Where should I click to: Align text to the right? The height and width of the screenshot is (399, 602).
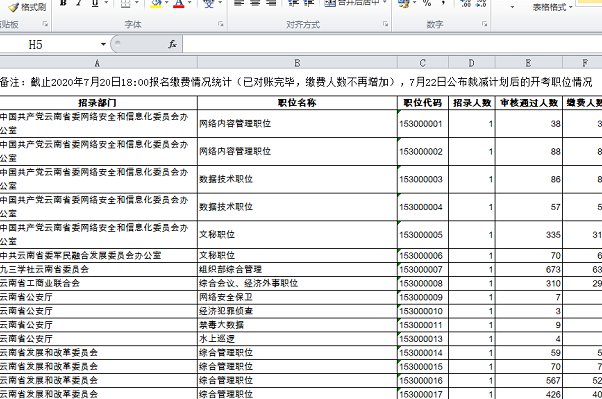click(x=271, y=3)
